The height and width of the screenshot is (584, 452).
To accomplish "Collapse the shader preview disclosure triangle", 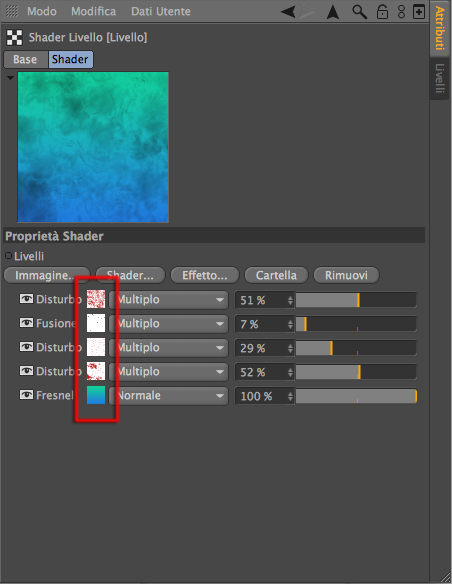I will click(x=10, y=78).
